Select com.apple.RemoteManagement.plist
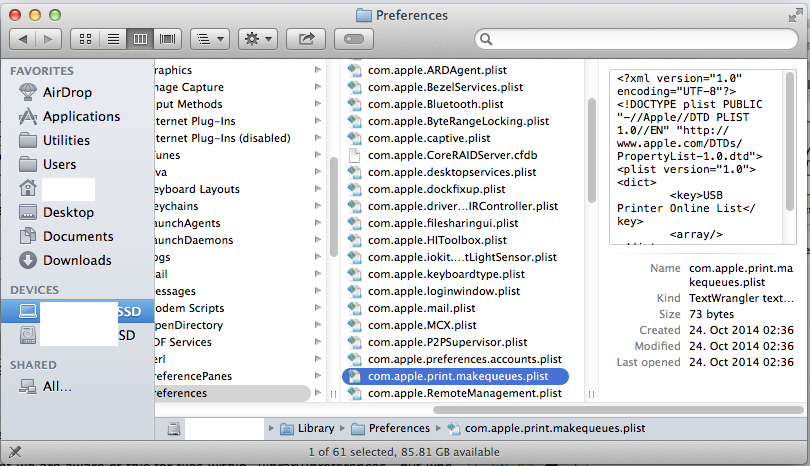 464,393
